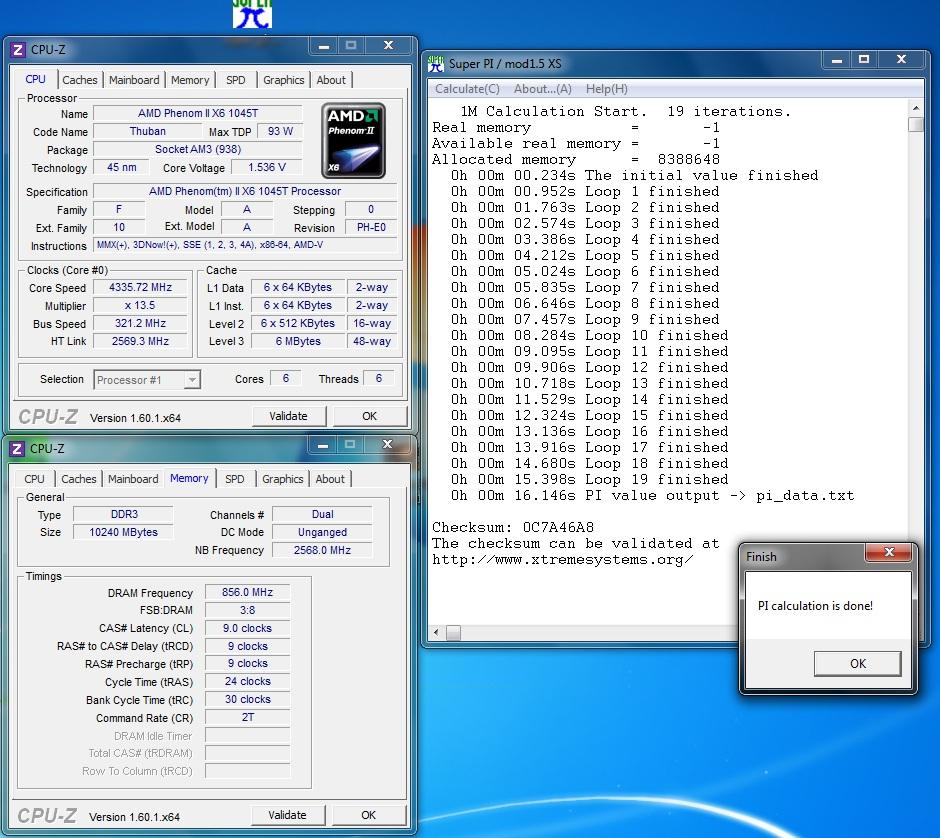Click the Code Name value Thuban
The width and height of the screenshot is (940, 838).
[147, 131]
